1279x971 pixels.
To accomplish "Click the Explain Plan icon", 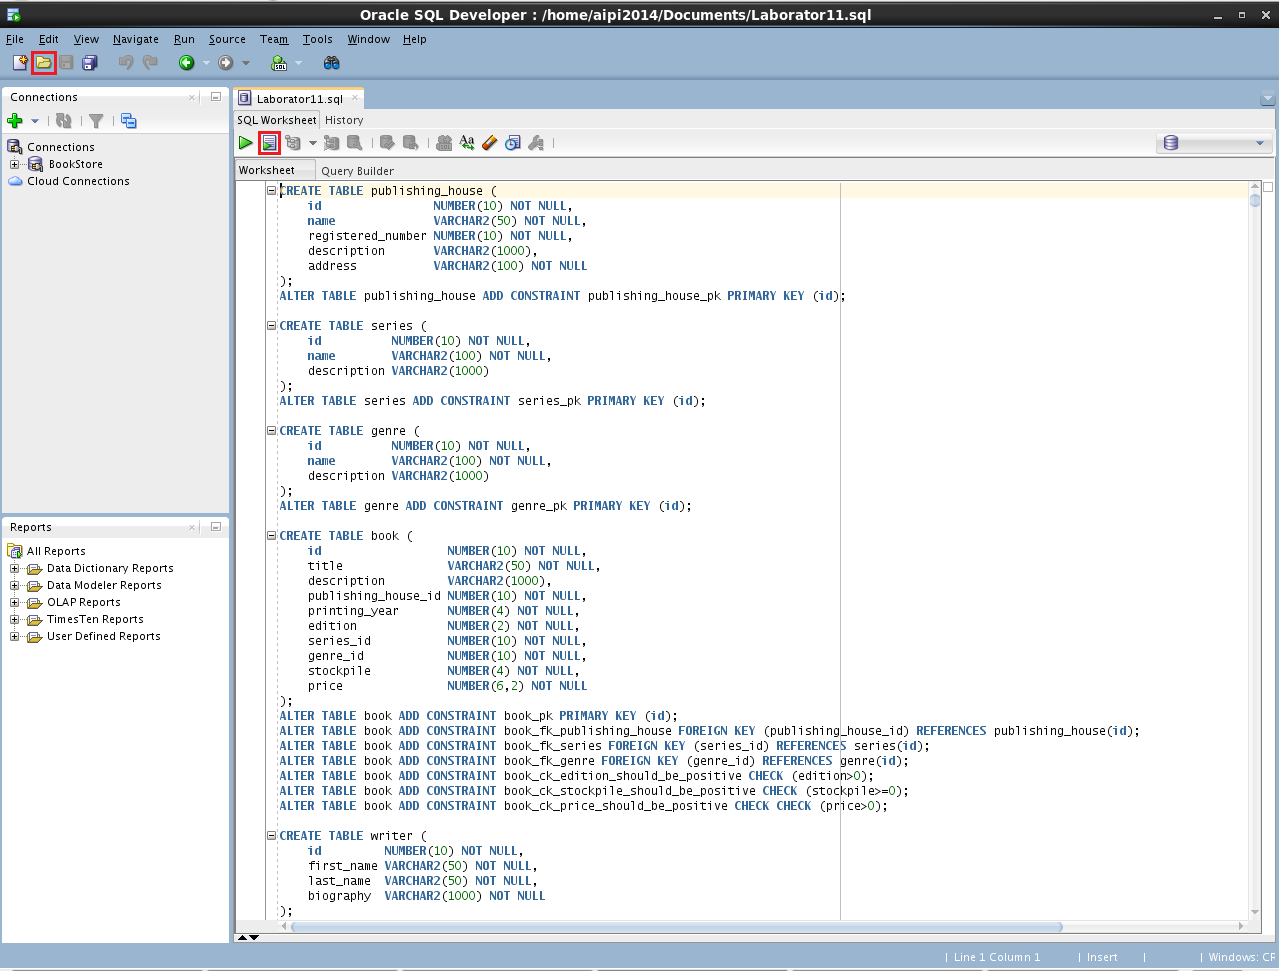I will (x=293, y=143).
